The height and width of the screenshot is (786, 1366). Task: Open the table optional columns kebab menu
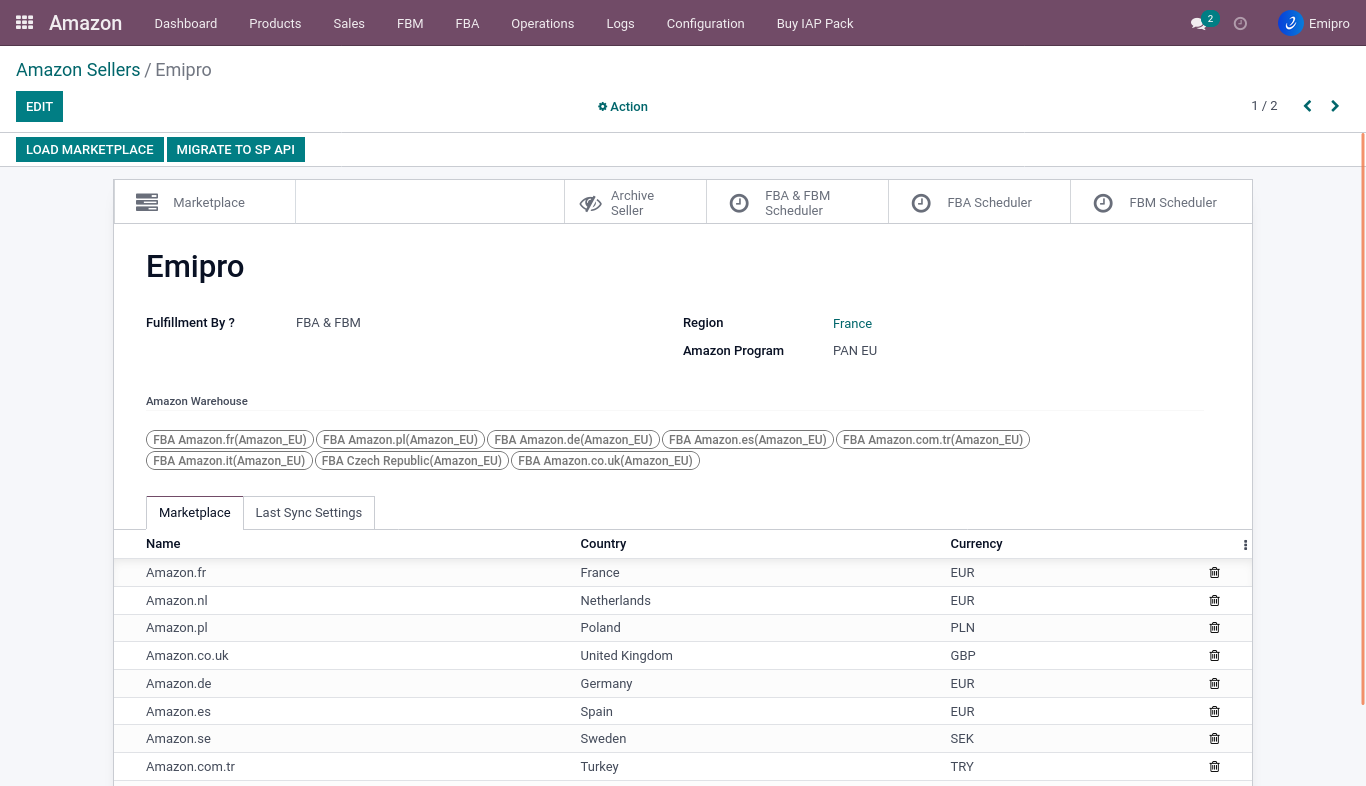click(1245, 545)
